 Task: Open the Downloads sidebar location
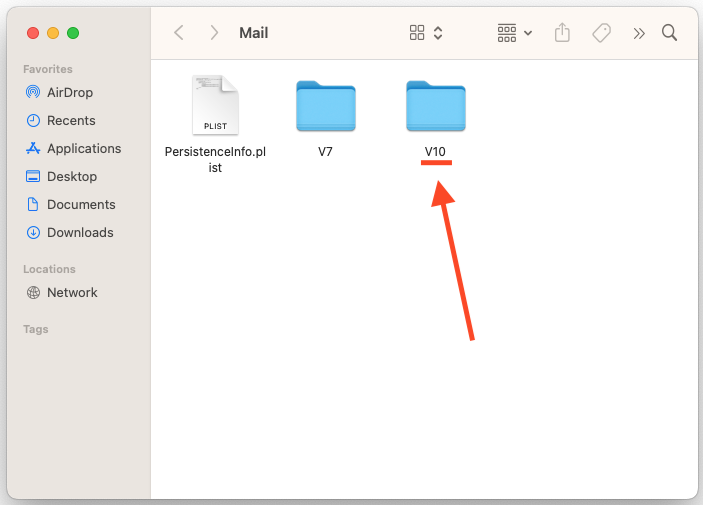[80, 232]
